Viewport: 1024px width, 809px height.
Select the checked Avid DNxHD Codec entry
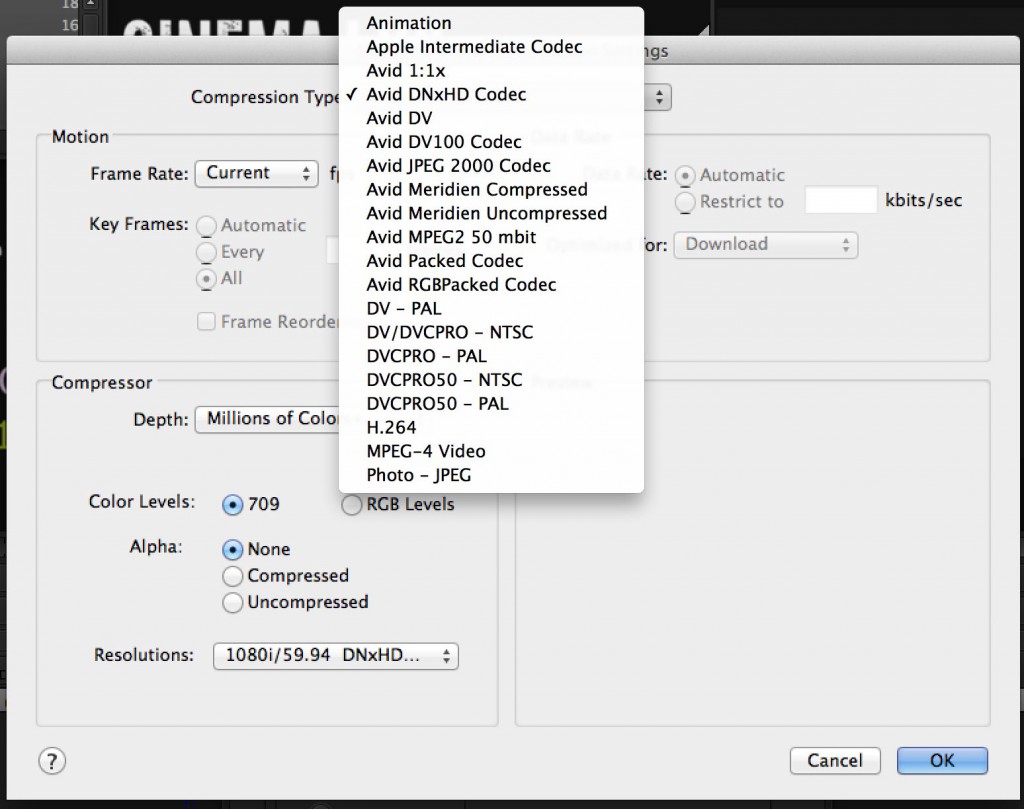[491, 95]
